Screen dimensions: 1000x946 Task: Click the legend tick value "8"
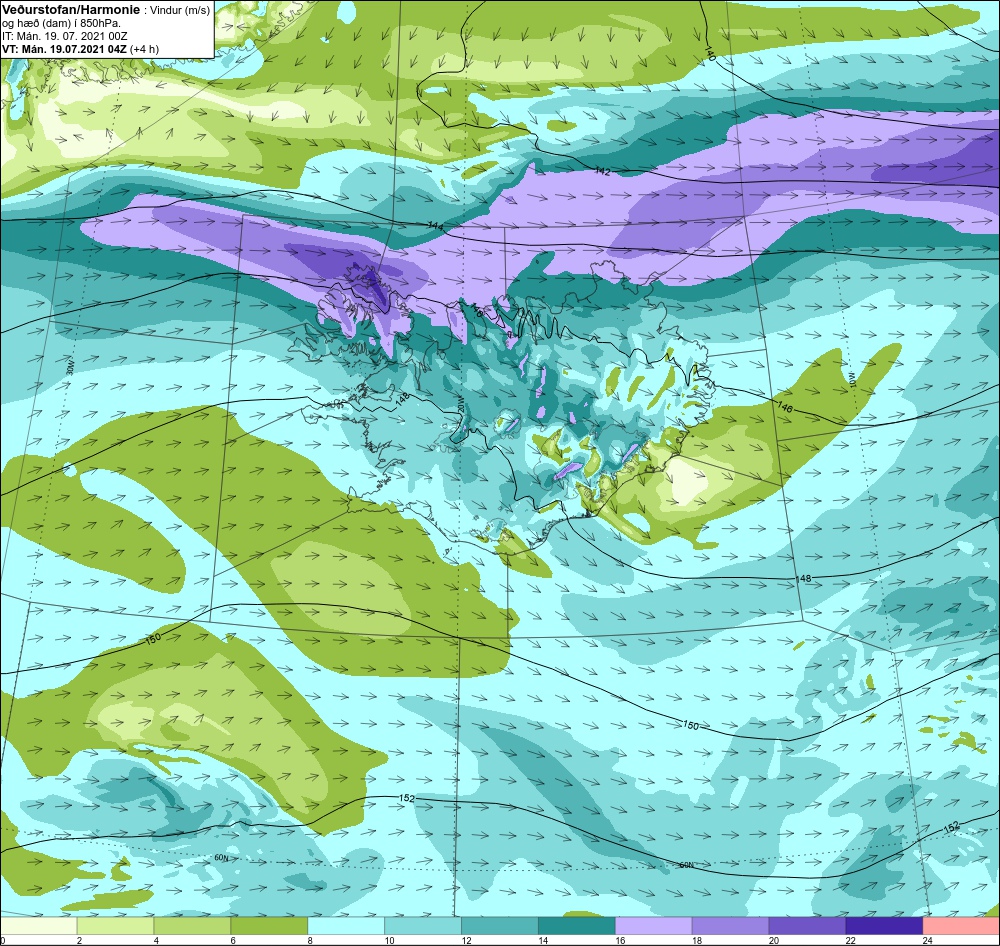click(x=310, y=940)
